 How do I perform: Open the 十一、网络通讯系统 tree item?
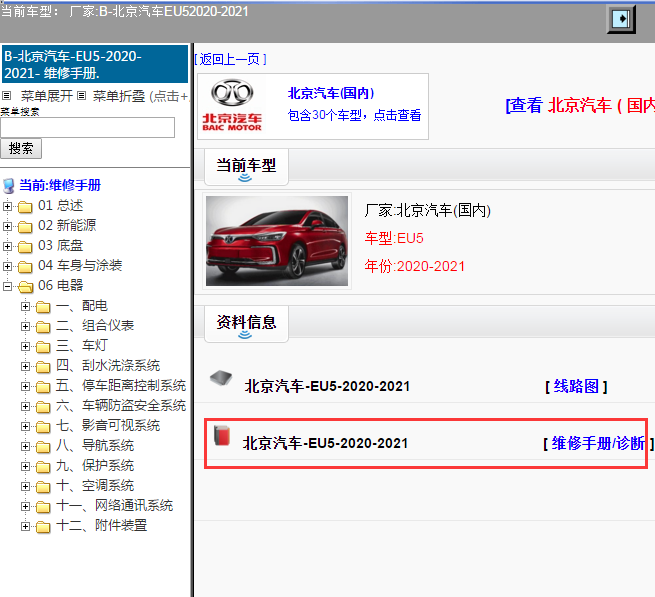114,506
